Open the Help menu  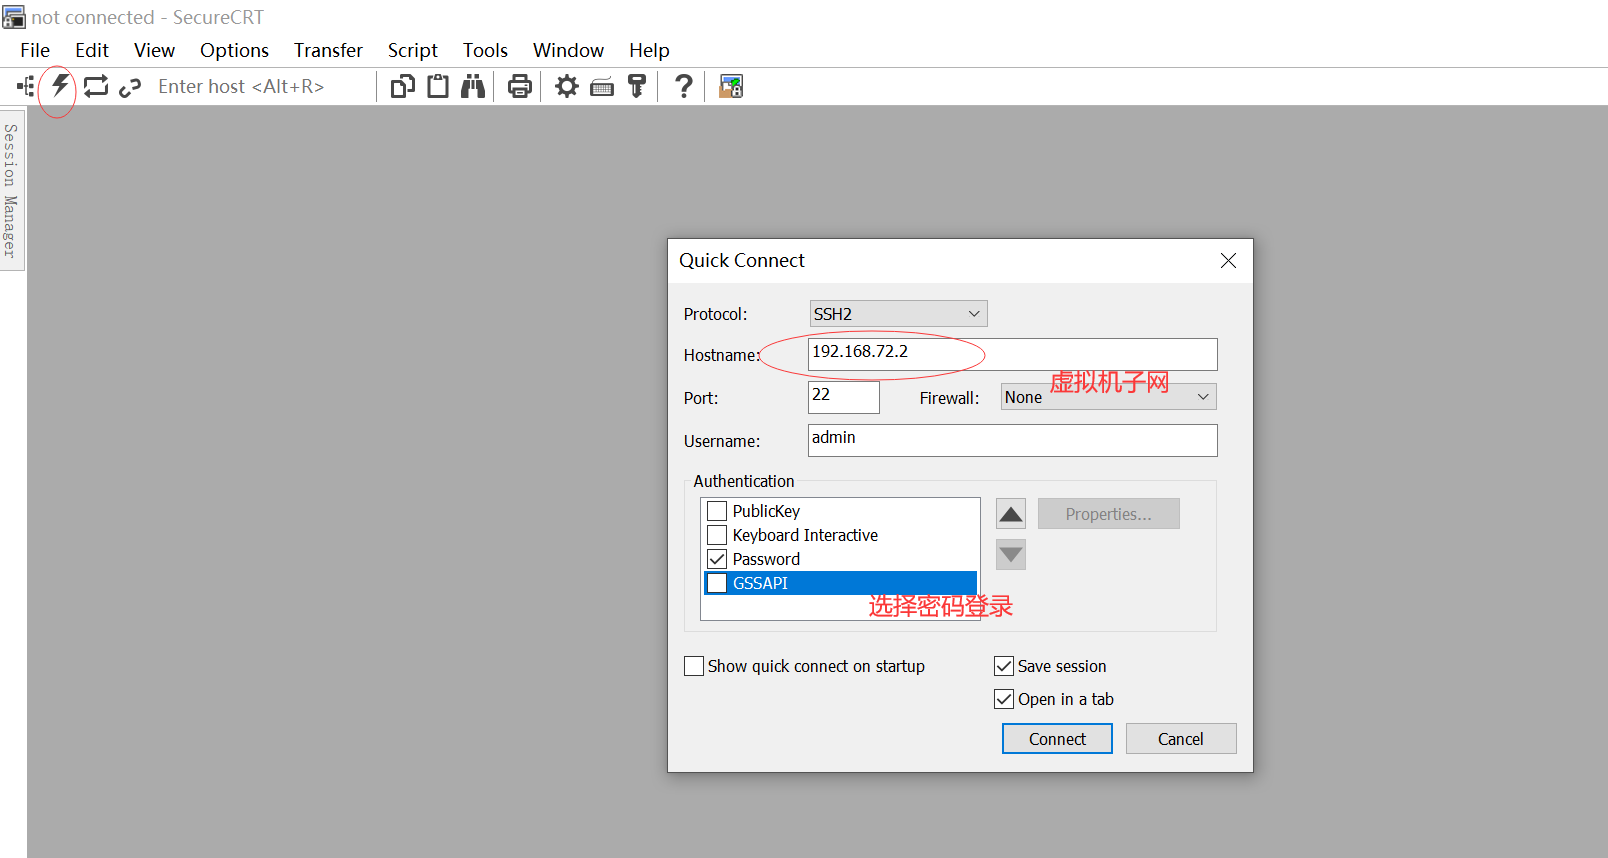[x=649, y=50]
